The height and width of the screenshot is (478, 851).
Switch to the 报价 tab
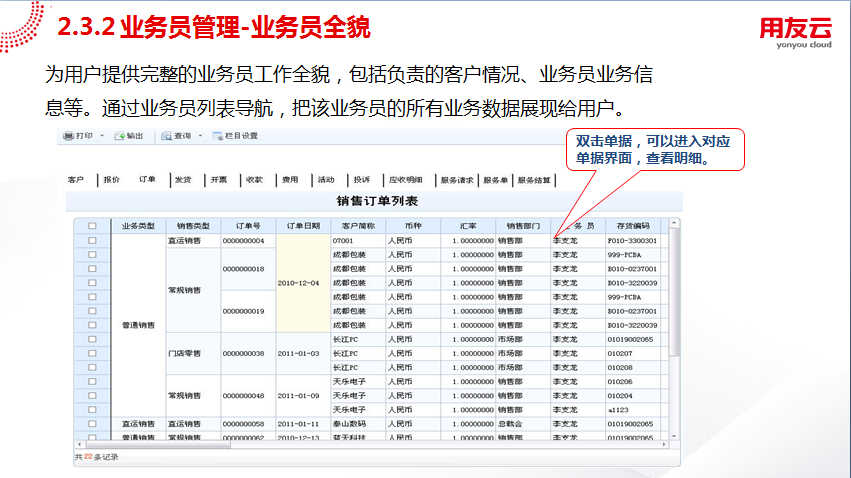coord(111,180)
